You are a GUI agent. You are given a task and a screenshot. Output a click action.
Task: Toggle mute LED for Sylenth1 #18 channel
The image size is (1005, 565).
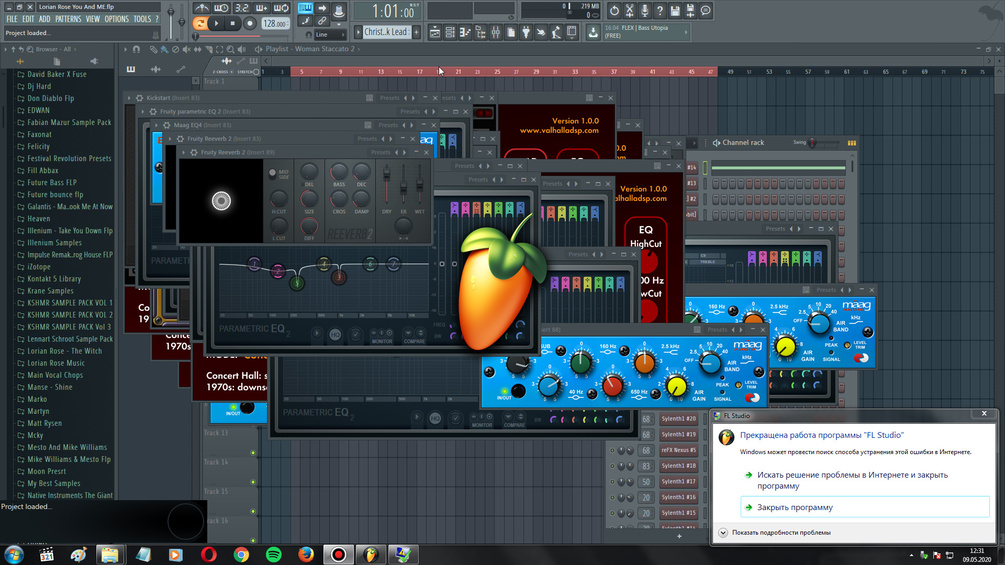coord(612,466)
